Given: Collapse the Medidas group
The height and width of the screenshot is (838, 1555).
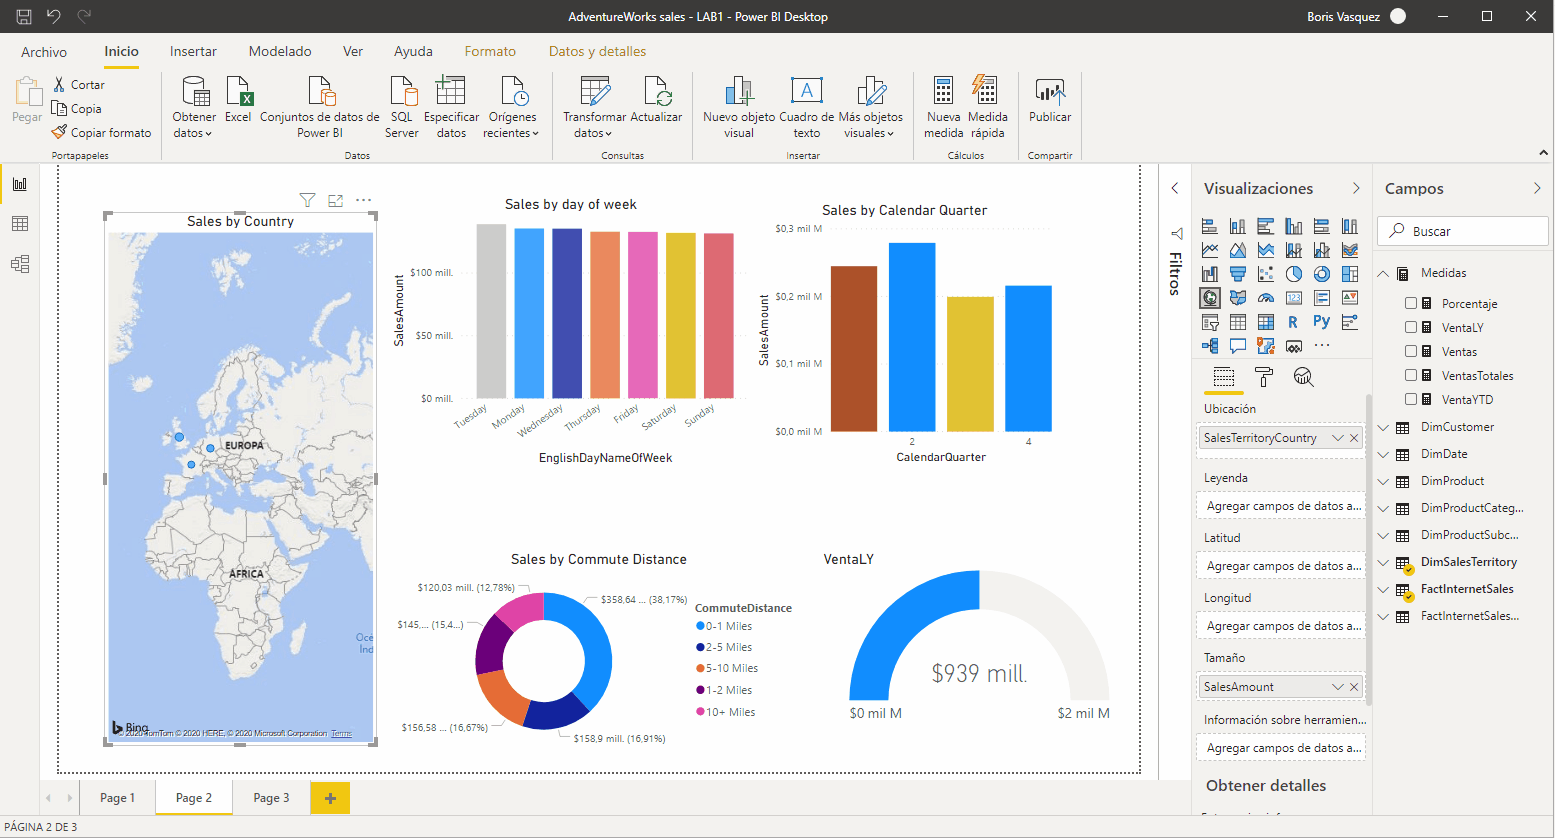Looking at the screenshot, I should pyautogui.click(x=1384, y=272).
